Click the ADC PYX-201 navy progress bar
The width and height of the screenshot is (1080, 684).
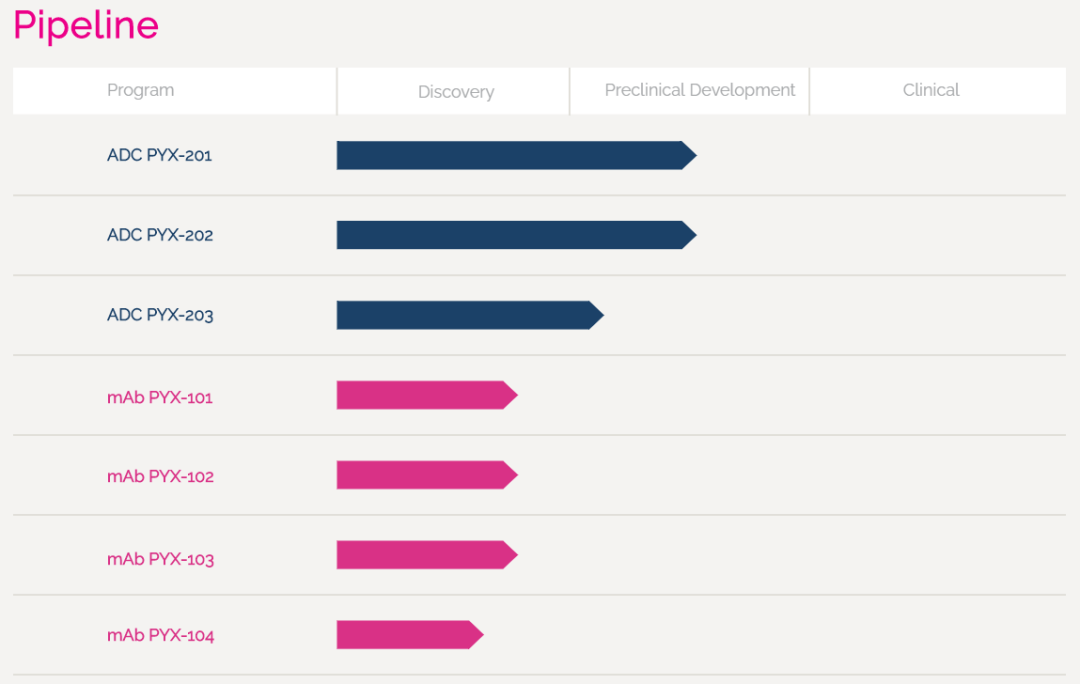(510, 155)
